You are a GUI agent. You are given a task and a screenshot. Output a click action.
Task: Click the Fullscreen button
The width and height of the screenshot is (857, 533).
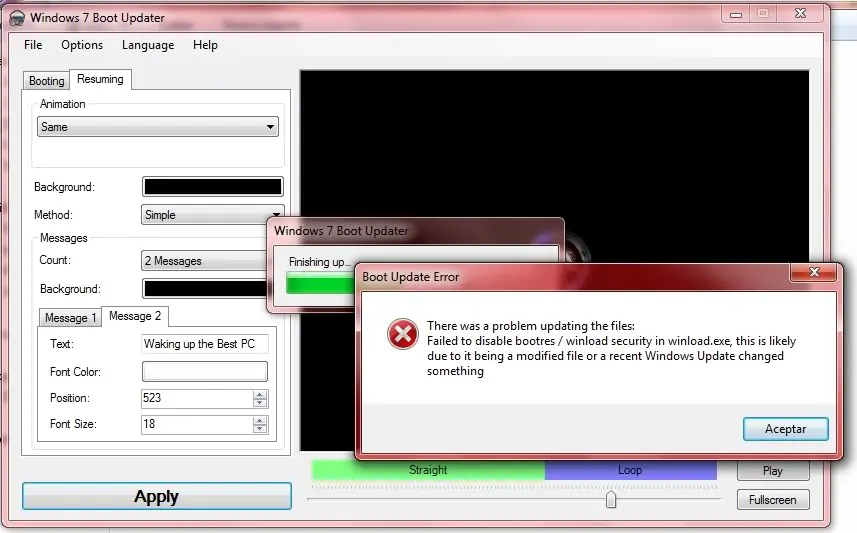[x=773, y=500]
